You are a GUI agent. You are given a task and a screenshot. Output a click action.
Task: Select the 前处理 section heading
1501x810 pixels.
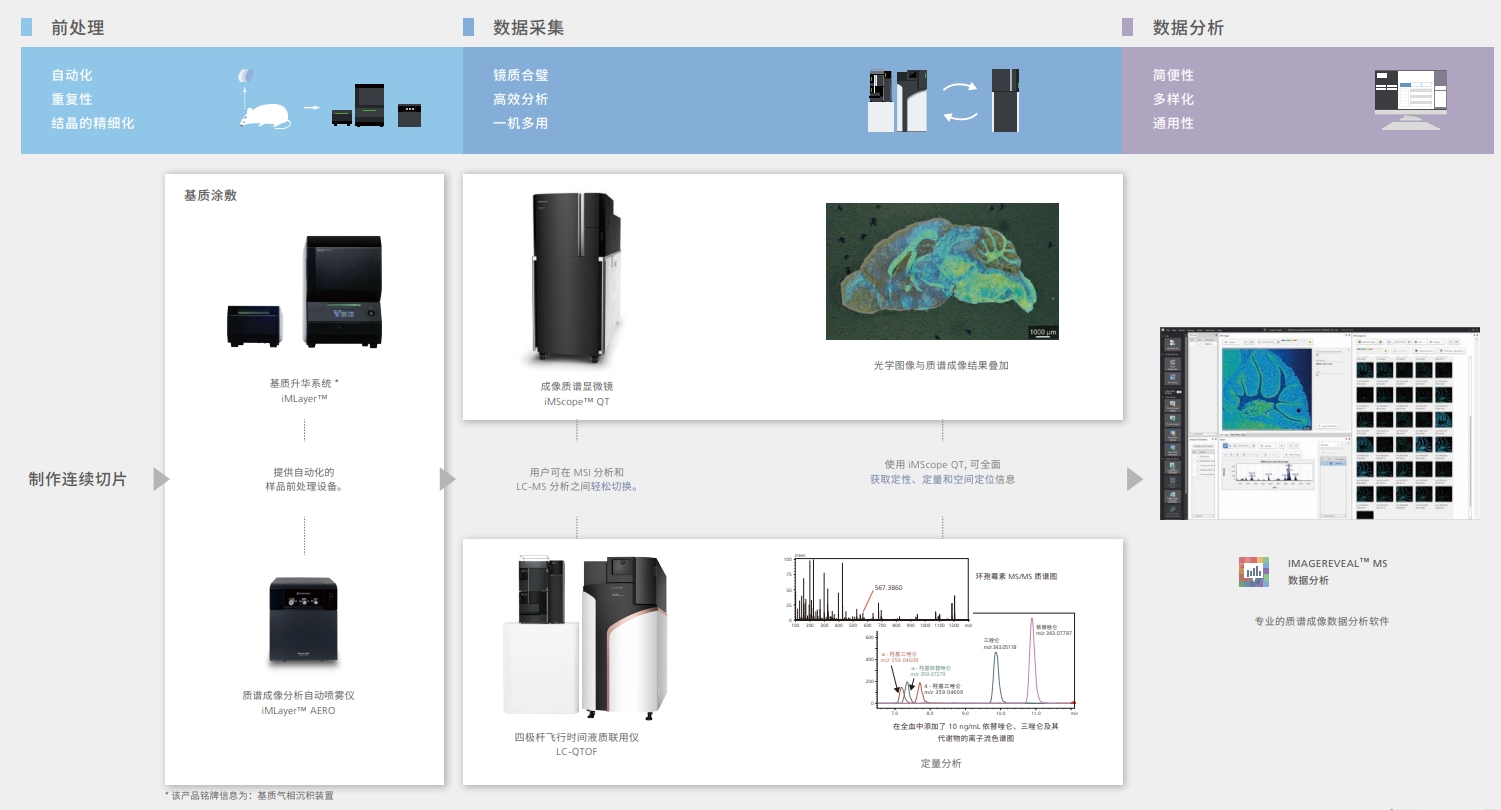(x=77, y=28)
